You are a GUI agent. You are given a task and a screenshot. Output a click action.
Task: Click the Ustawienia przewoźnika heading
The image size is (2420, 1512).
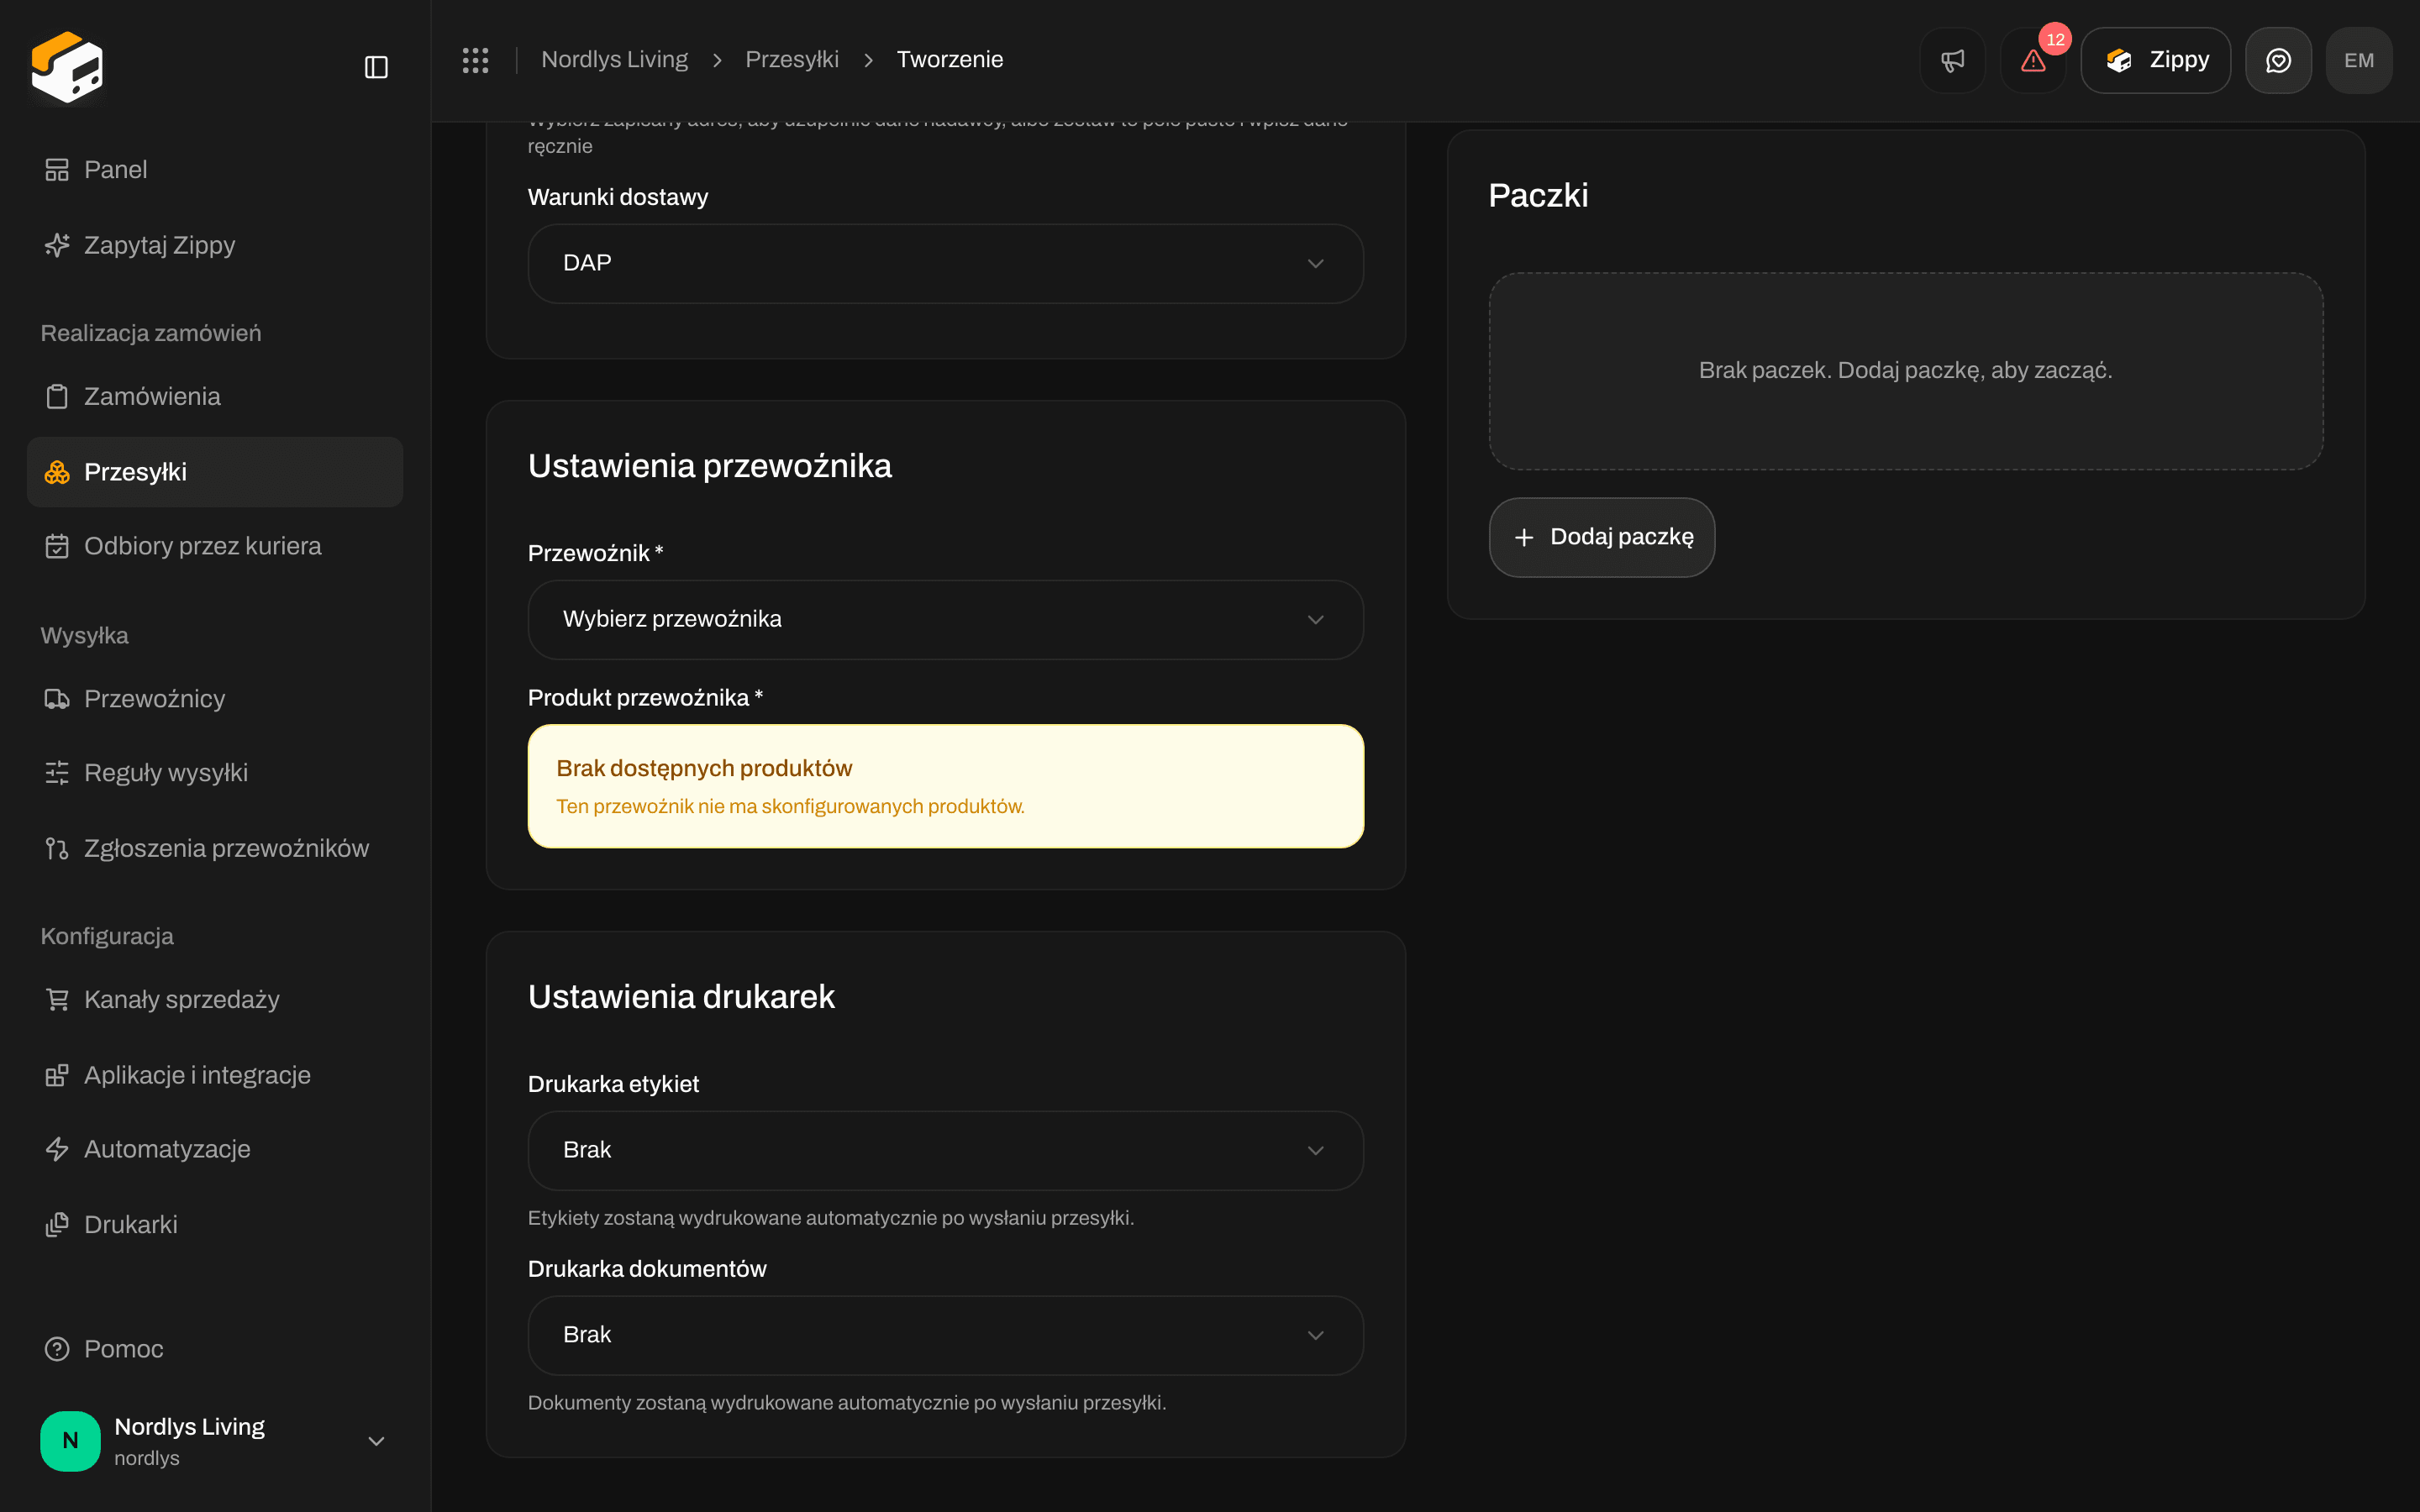[x=710, y=467]
